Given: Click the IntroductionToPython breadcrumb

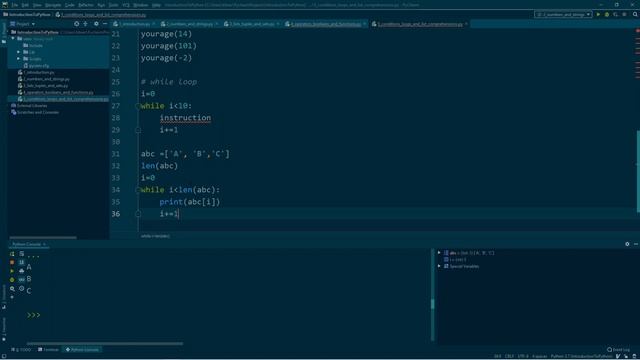Looking at the screenshot, I should tap(27, 15).
